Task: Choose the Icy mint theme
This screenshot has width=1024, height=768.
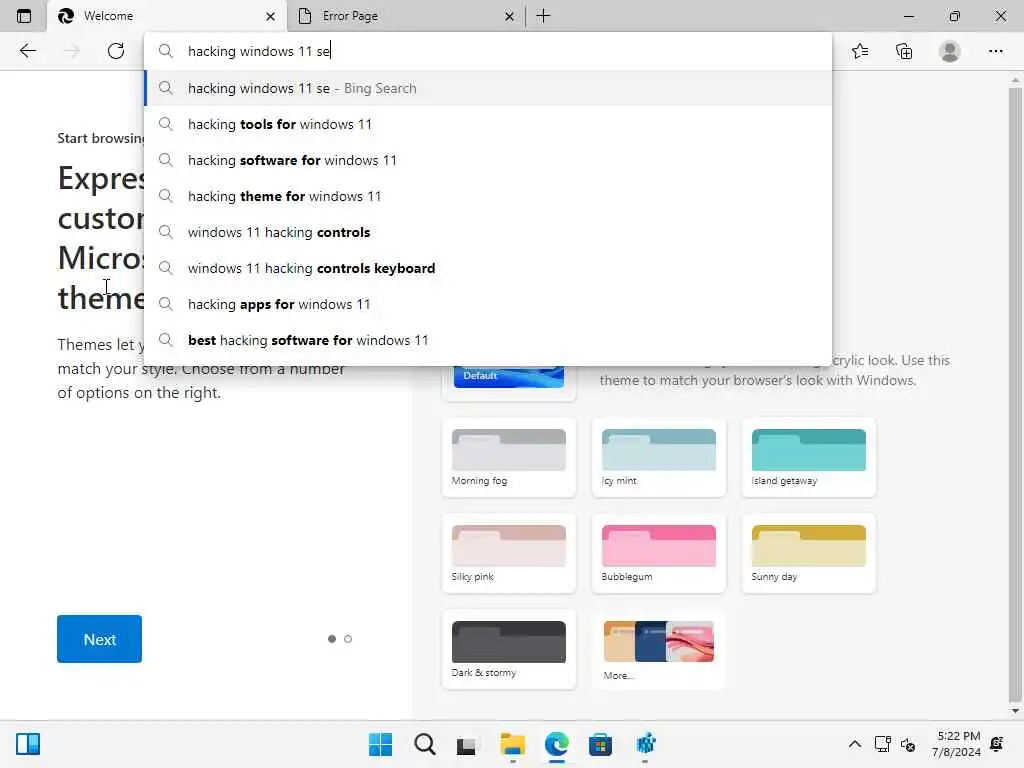Action: coord(658,458)
